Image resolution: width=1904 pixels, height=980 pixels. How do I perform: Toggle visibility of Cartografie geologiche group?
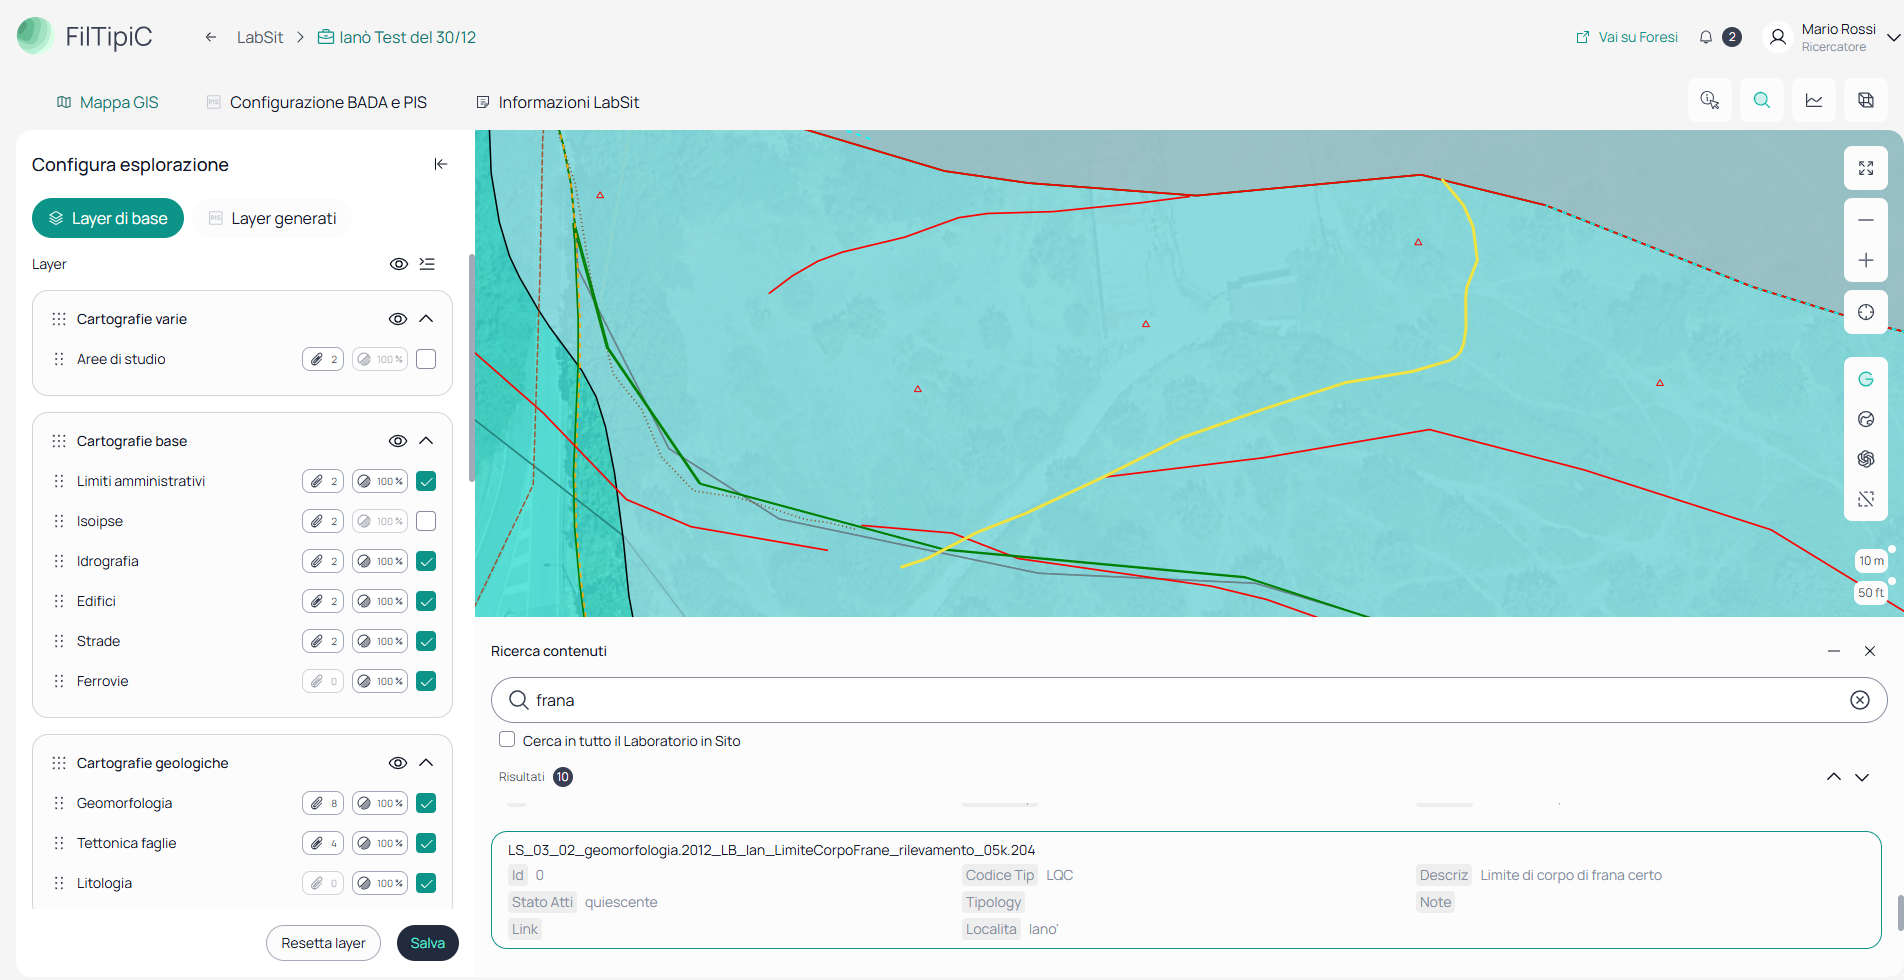398,763
